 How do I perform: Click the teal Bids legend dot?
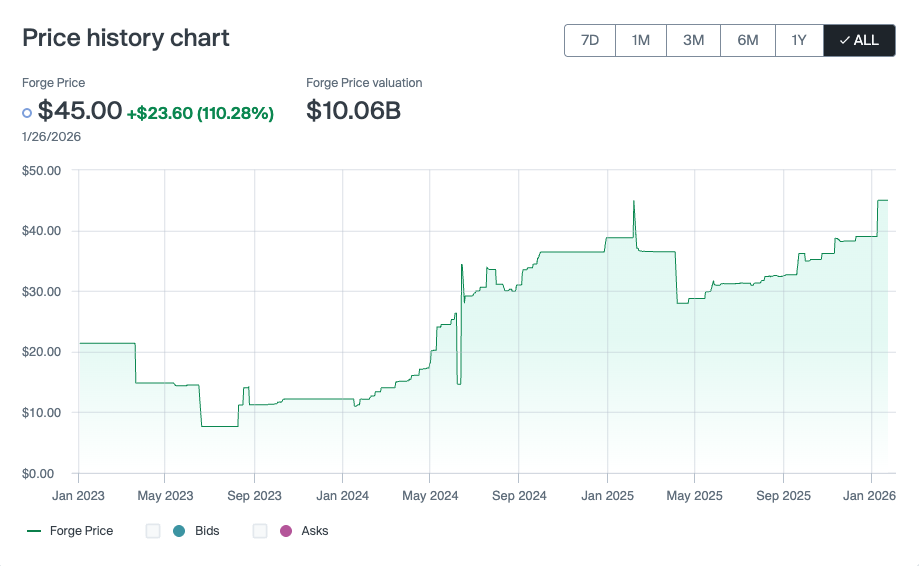(x=179, y=531)
